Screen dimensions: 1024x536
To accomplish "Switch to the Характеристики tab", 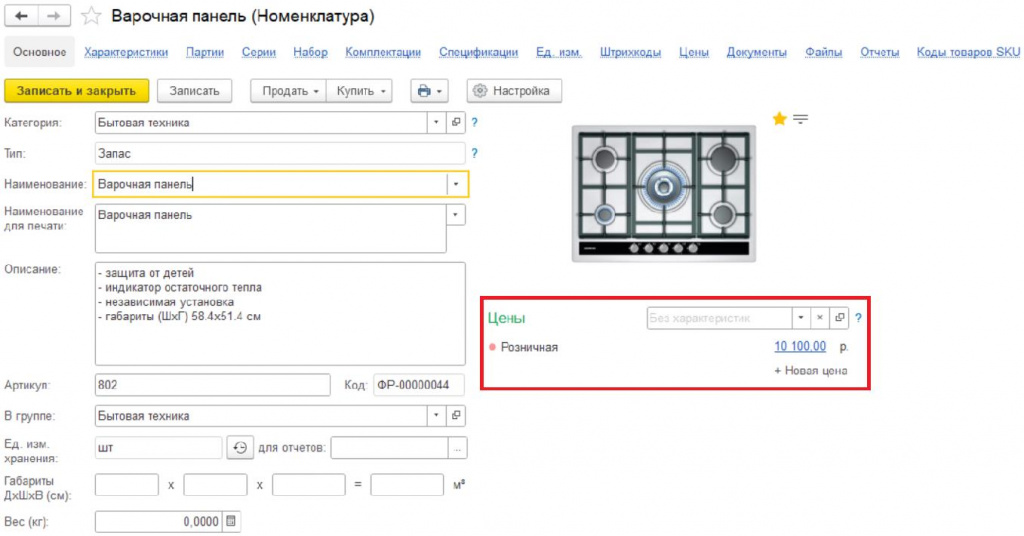I will (x=126, y=52).
